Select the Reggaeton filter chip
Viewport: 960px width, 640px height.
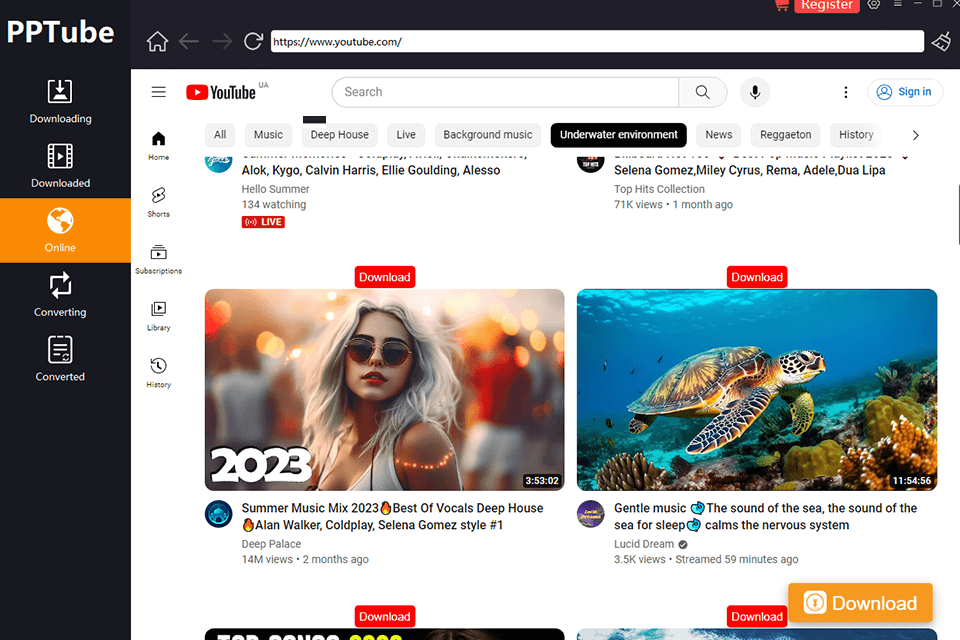(786, 135)
